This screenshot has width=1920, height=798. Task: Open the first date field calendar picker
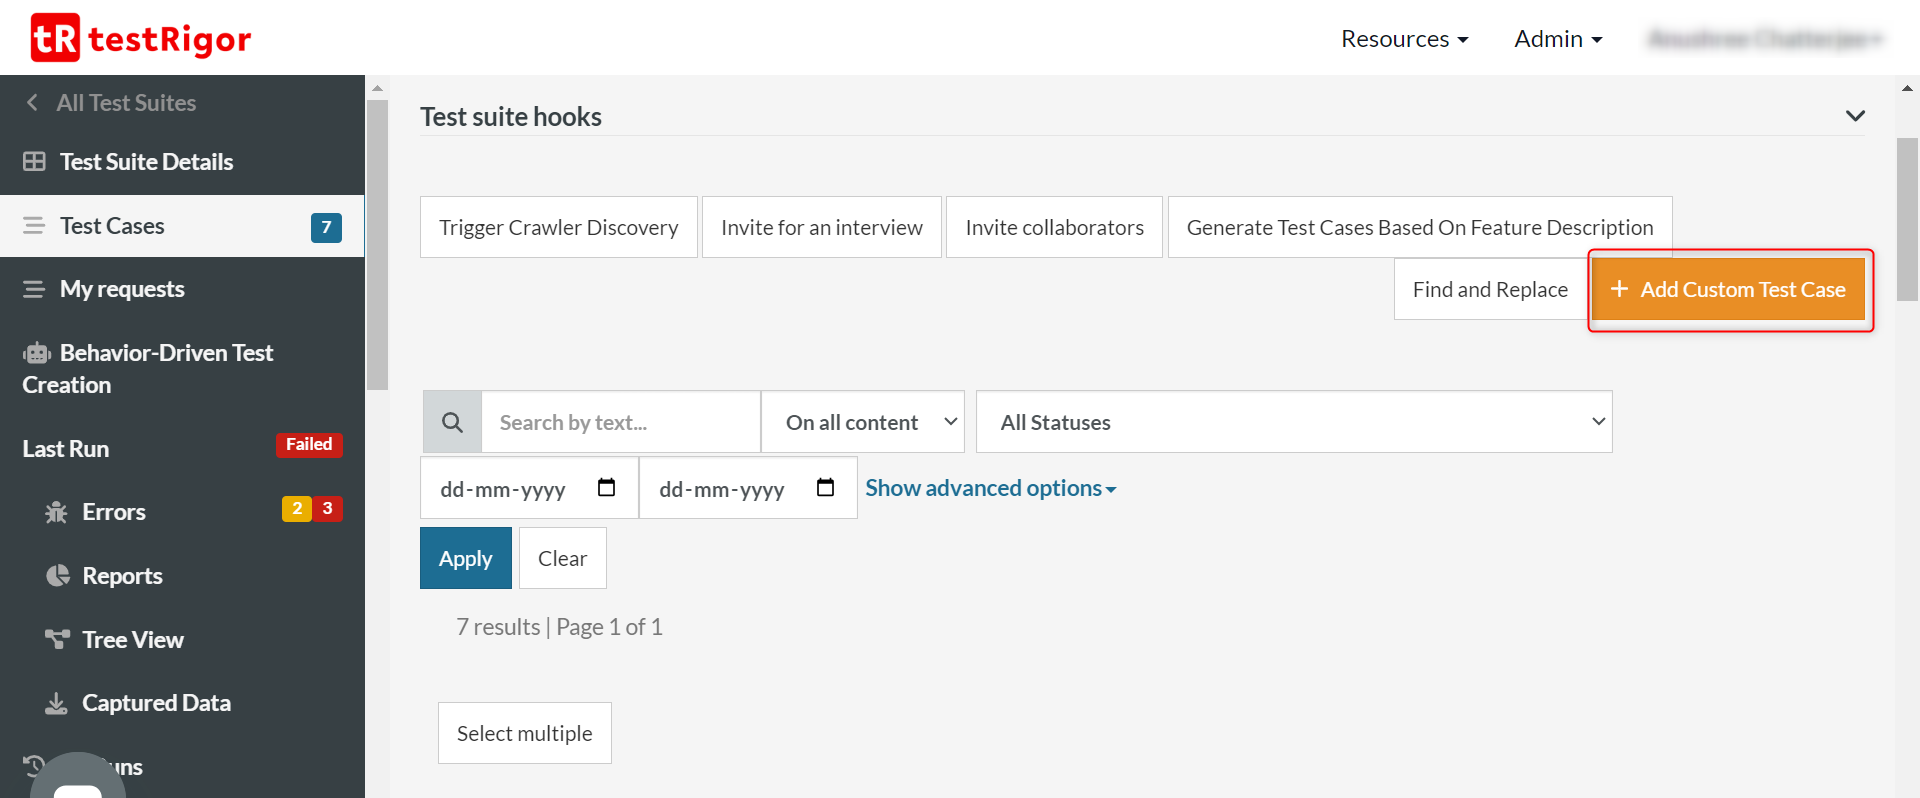click(x=606, y=488)
